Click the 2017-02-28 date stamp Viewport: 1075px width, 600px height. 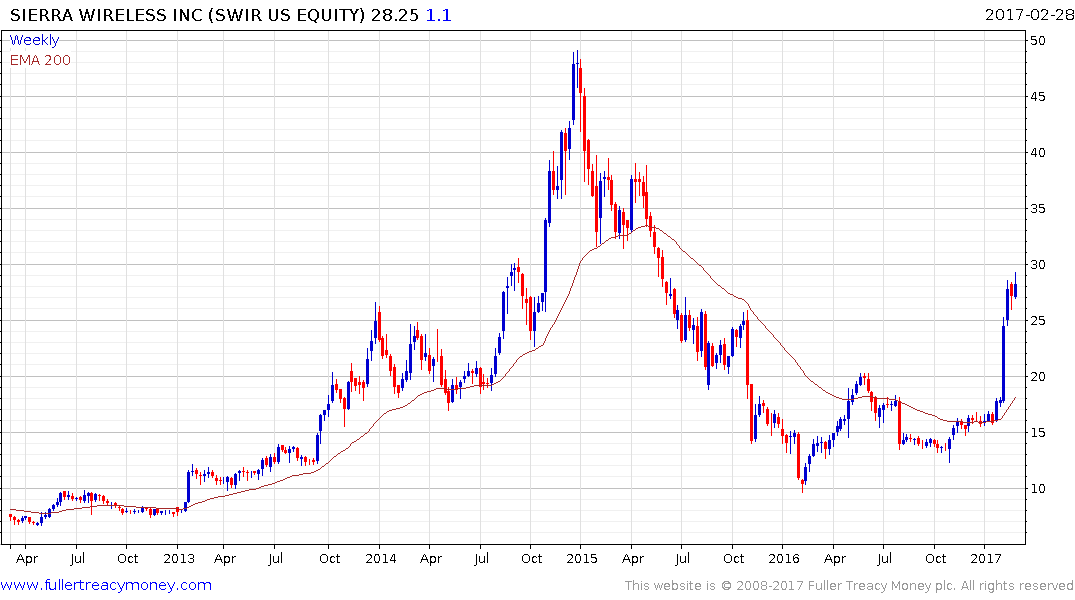1029,15
